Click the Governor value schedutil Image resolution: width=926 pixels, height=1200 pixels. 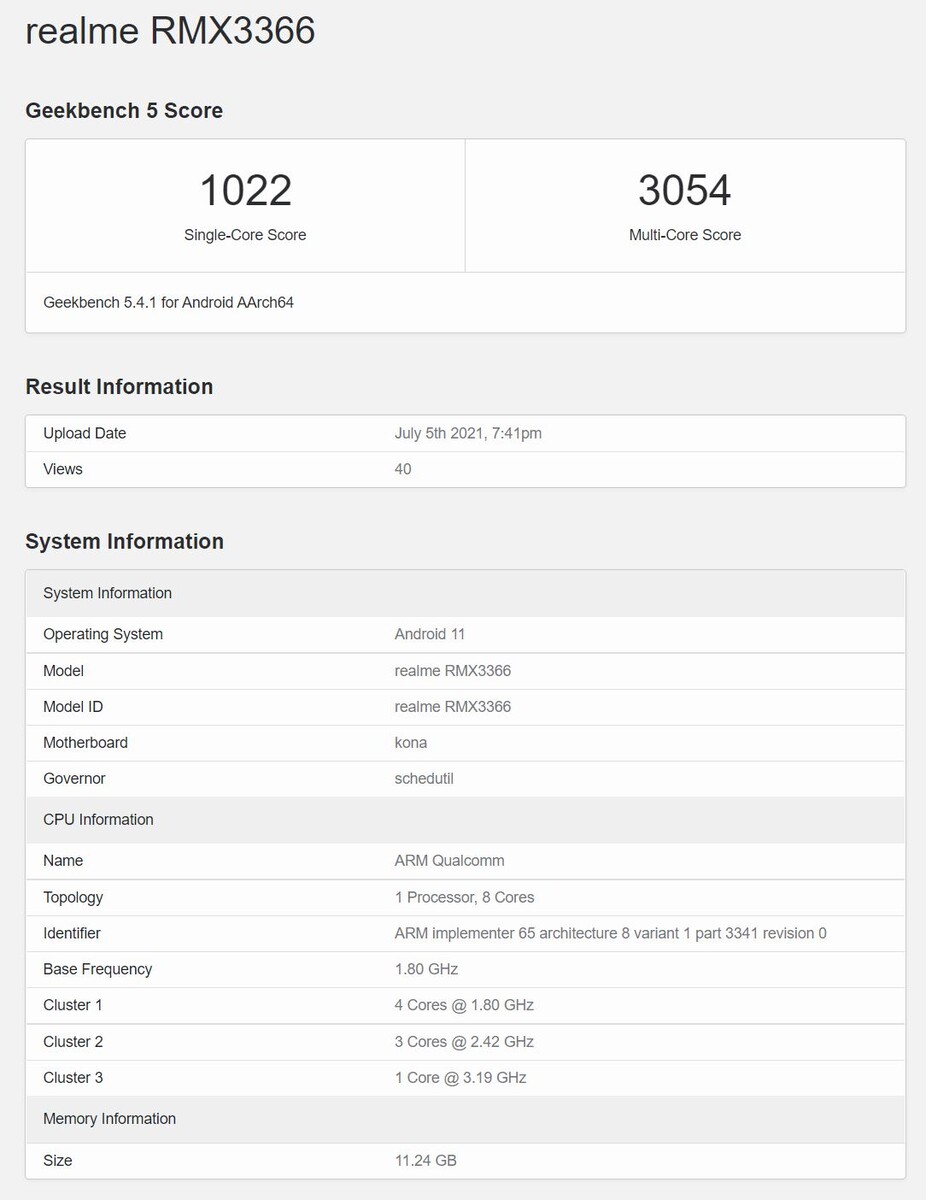coord(424,778)
